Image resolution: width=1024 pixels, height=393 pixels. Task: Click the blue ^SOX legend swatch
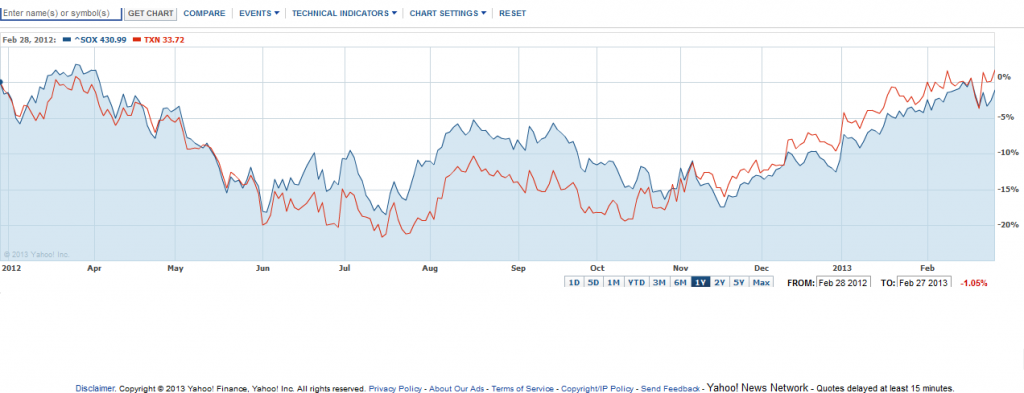click(67, 40)
